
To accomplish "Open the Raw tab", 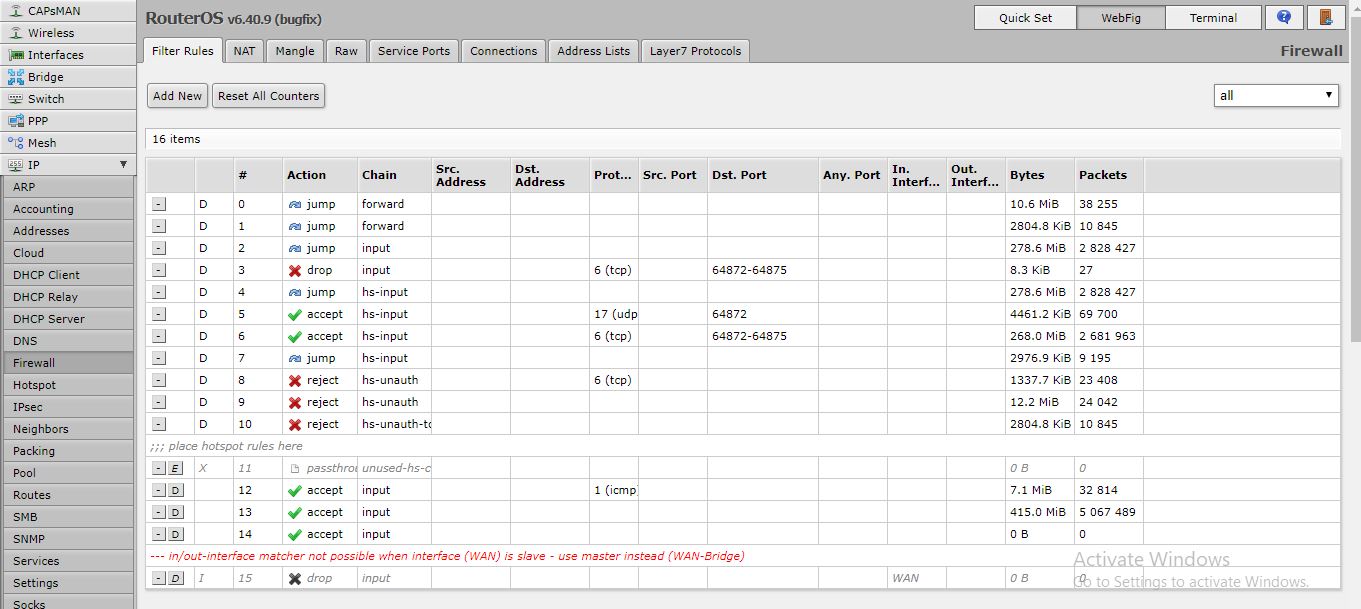I will click(346, 51).
